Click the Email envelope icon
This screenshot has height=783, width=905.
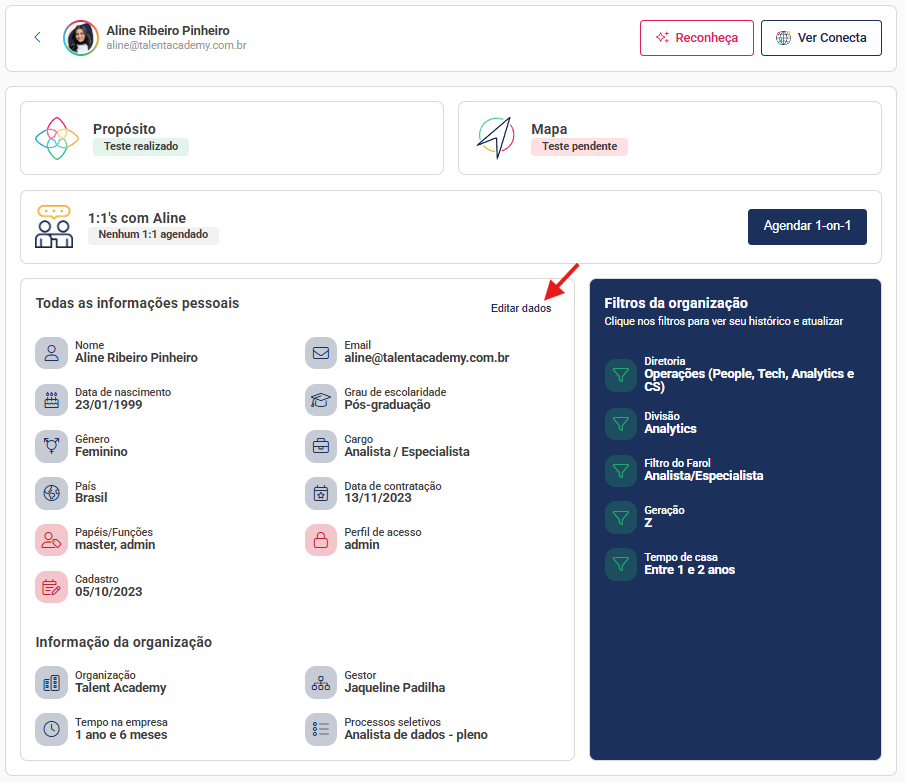click(x=321, y=353)
